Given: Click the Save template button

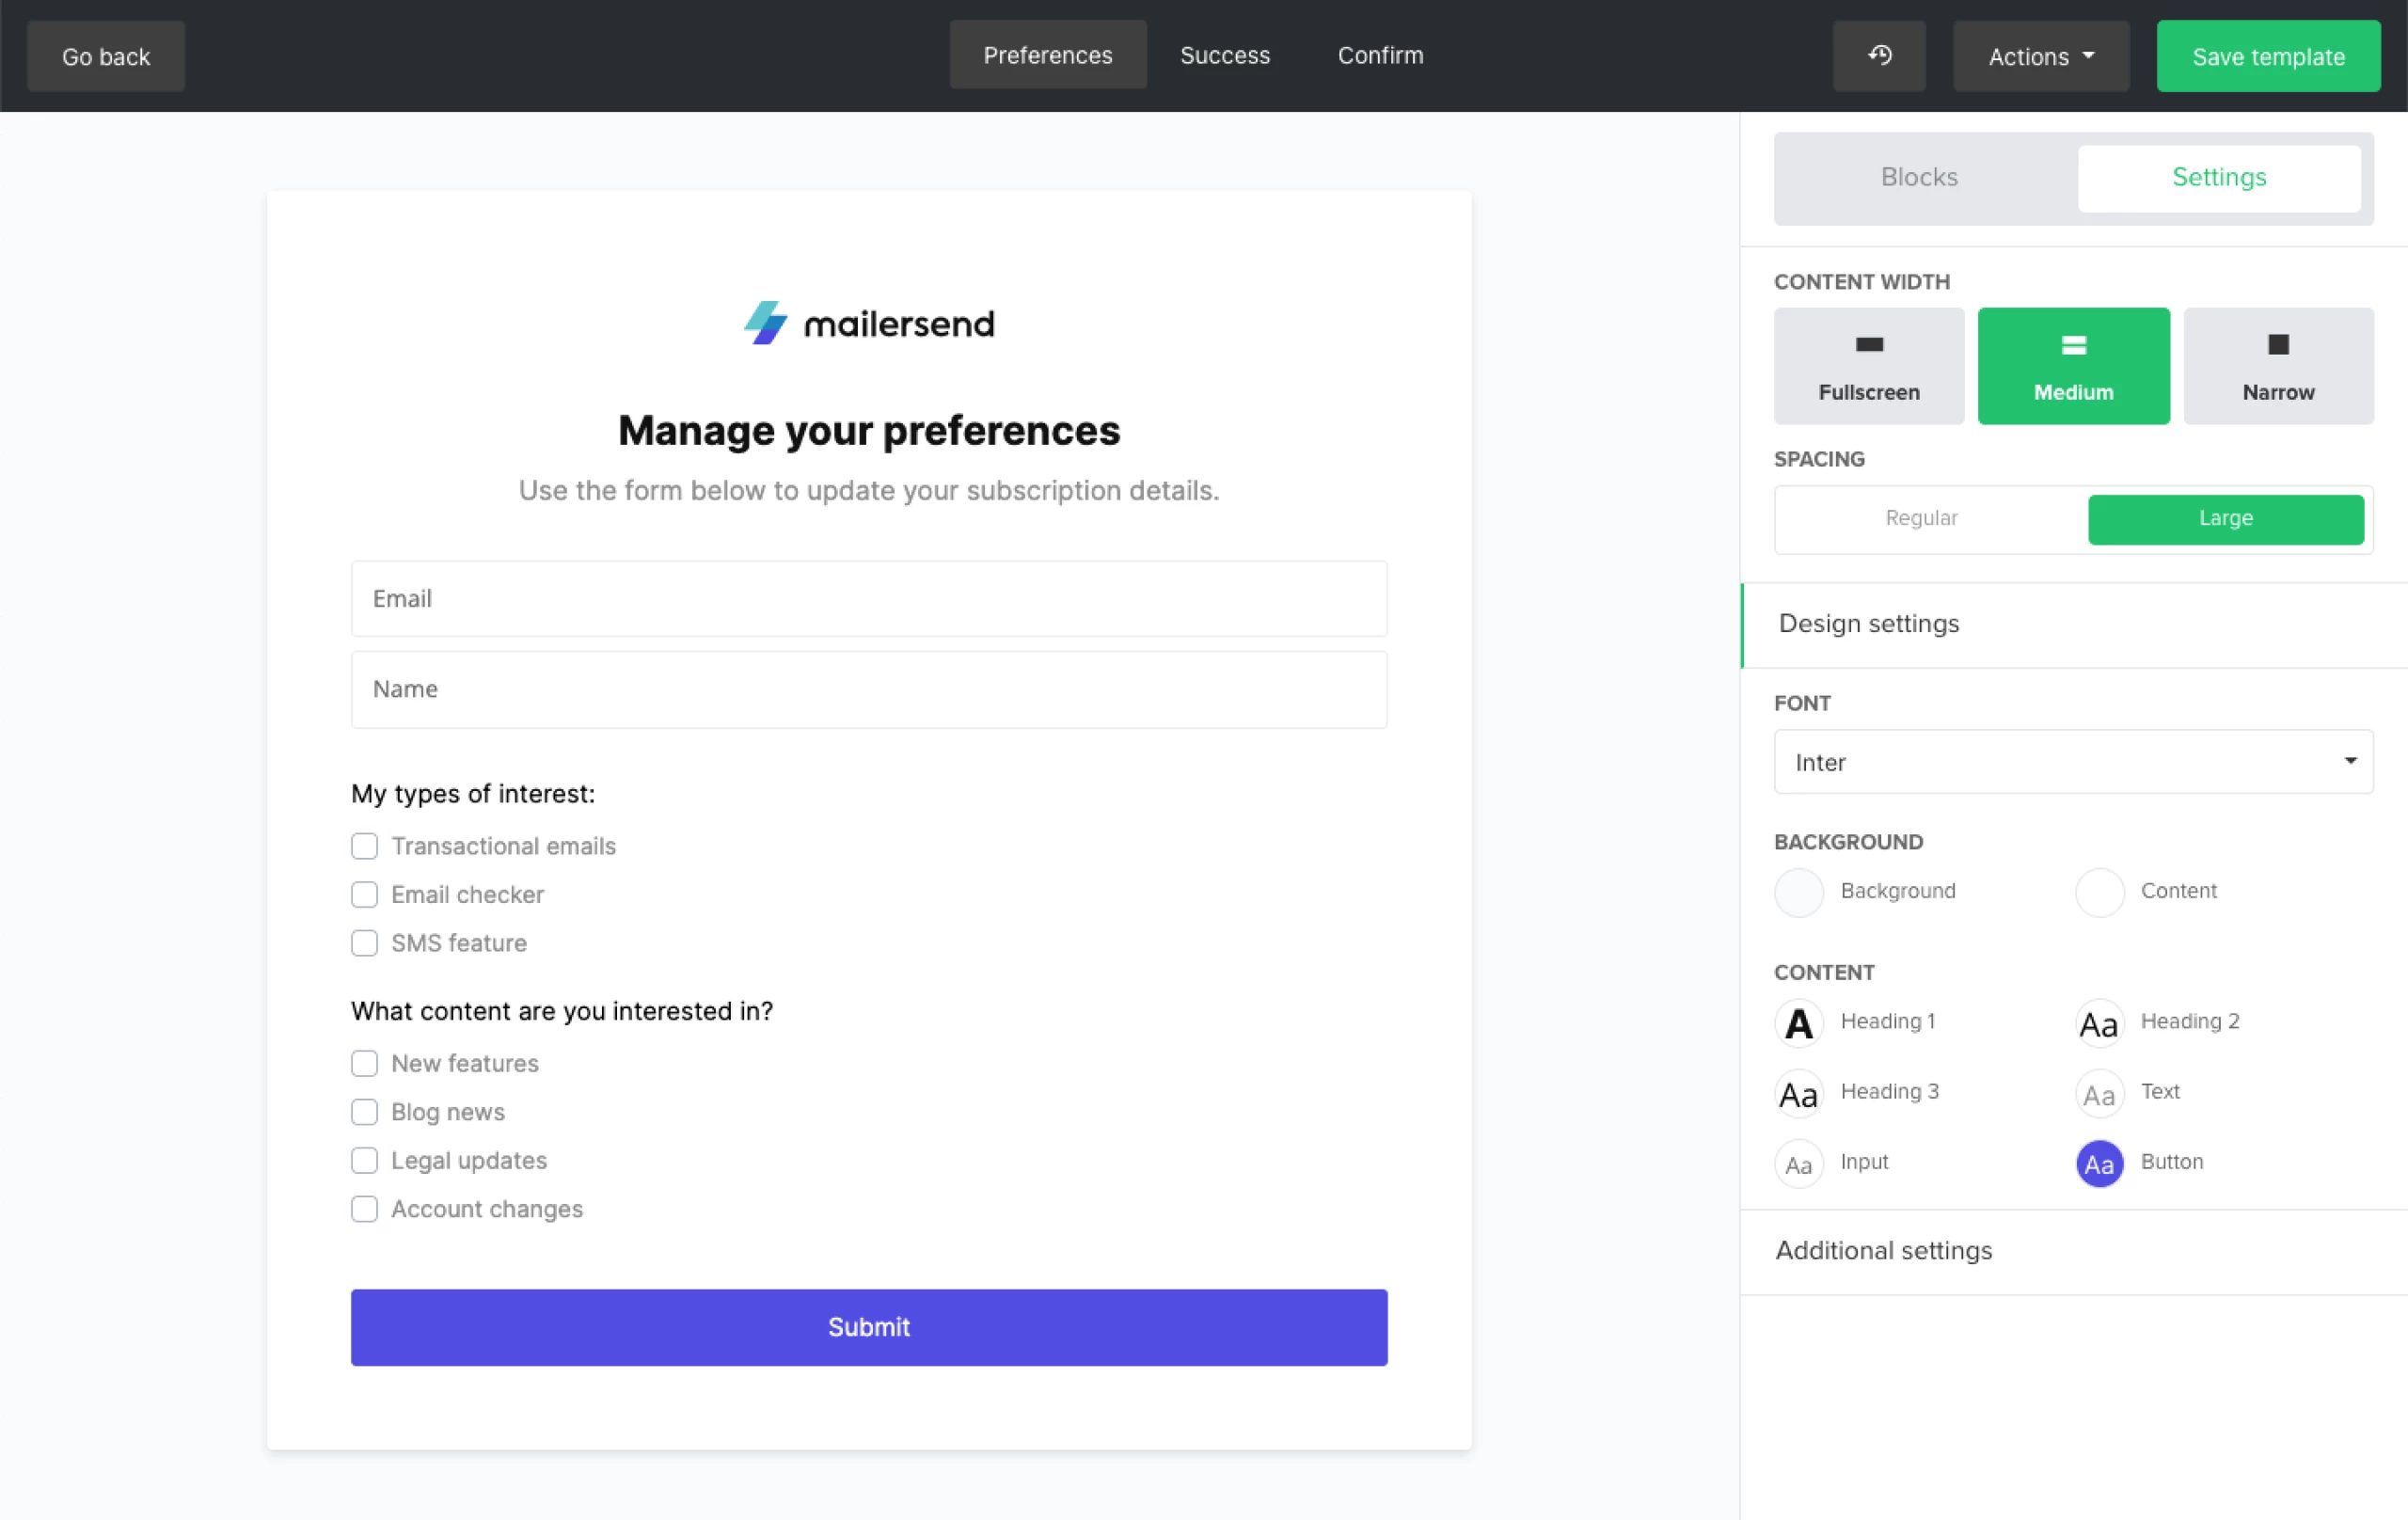Looking at the screenshot, I should click(2267, 57).
